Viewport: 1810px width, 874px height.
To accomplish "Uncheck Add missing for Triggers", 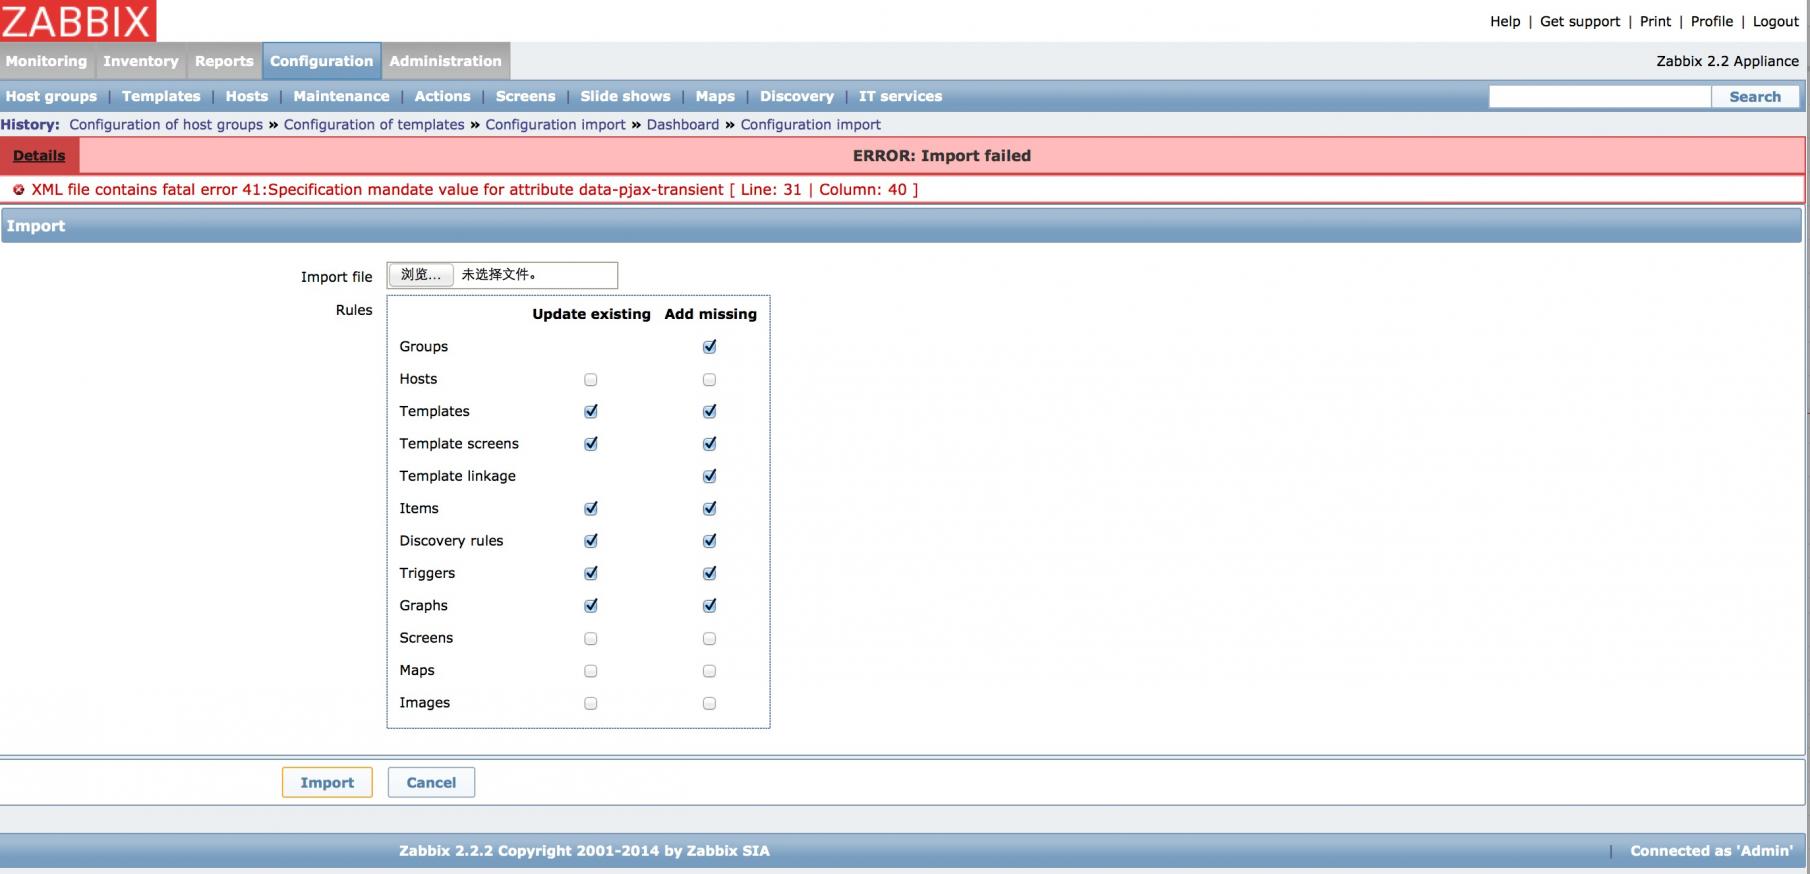I will coord(709,574).
